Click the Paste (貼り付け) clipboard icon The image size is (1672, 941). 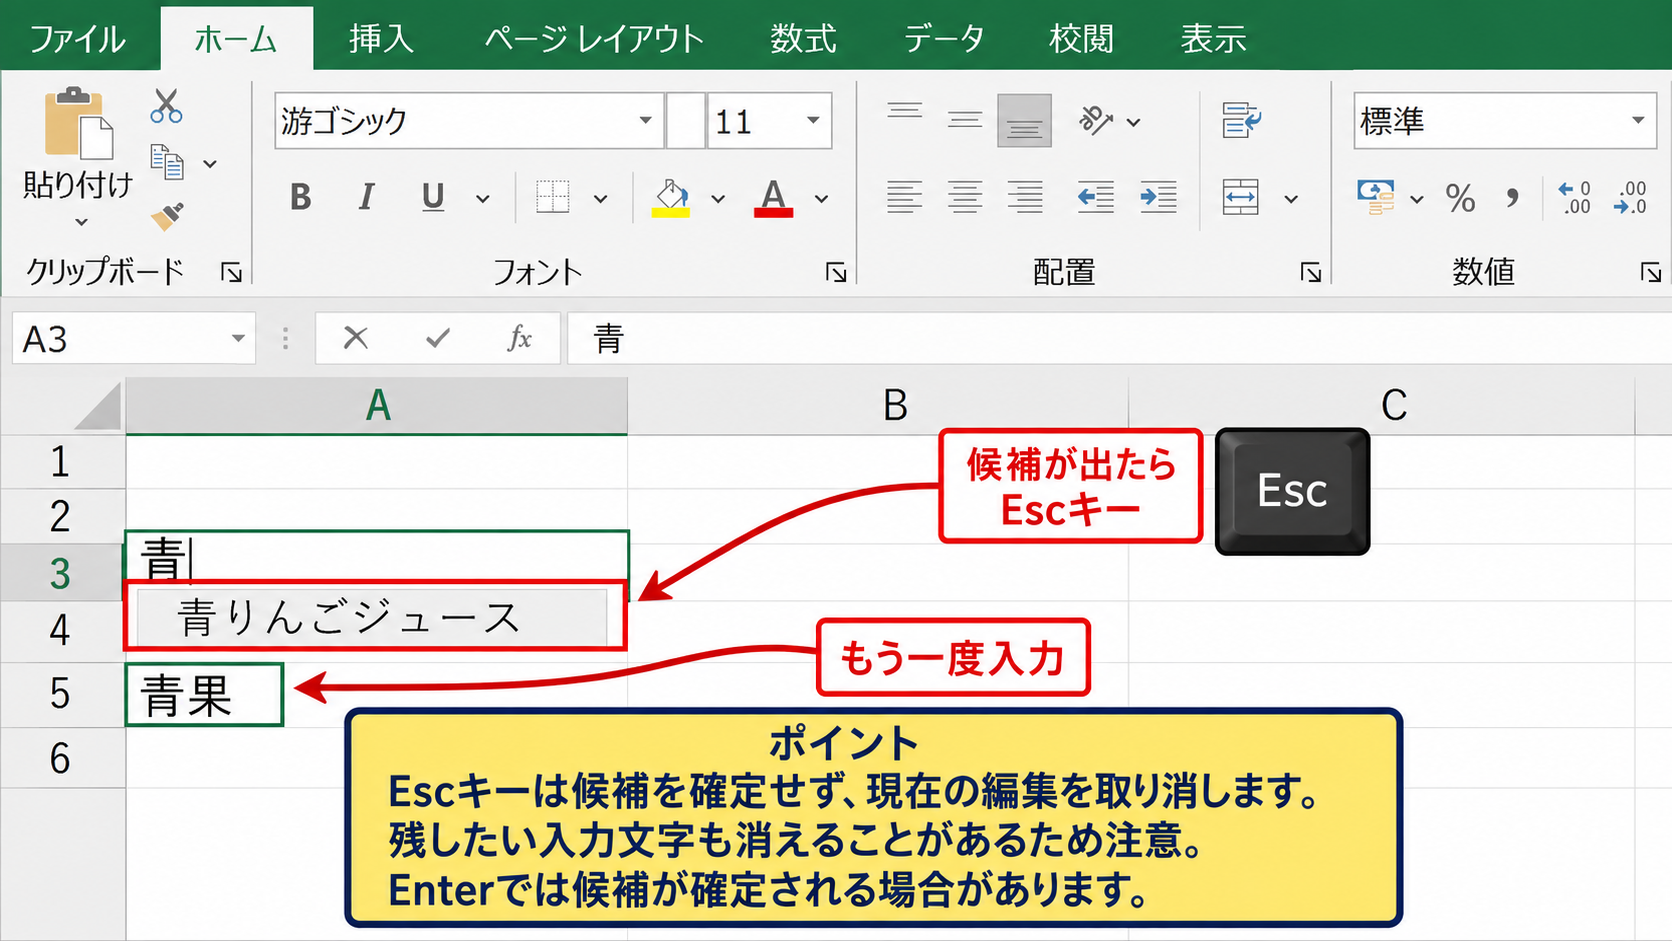78,123
